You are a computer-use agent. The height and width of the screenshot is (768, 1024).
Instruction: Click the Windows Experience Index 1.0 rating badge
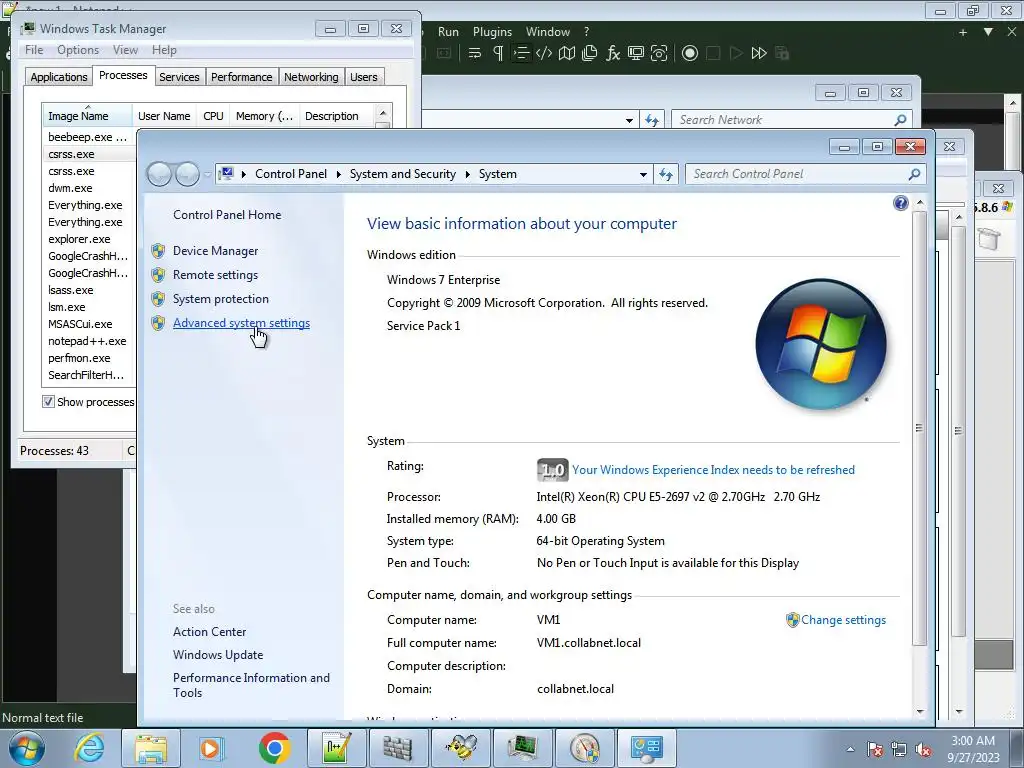click(x=552, y=470)
